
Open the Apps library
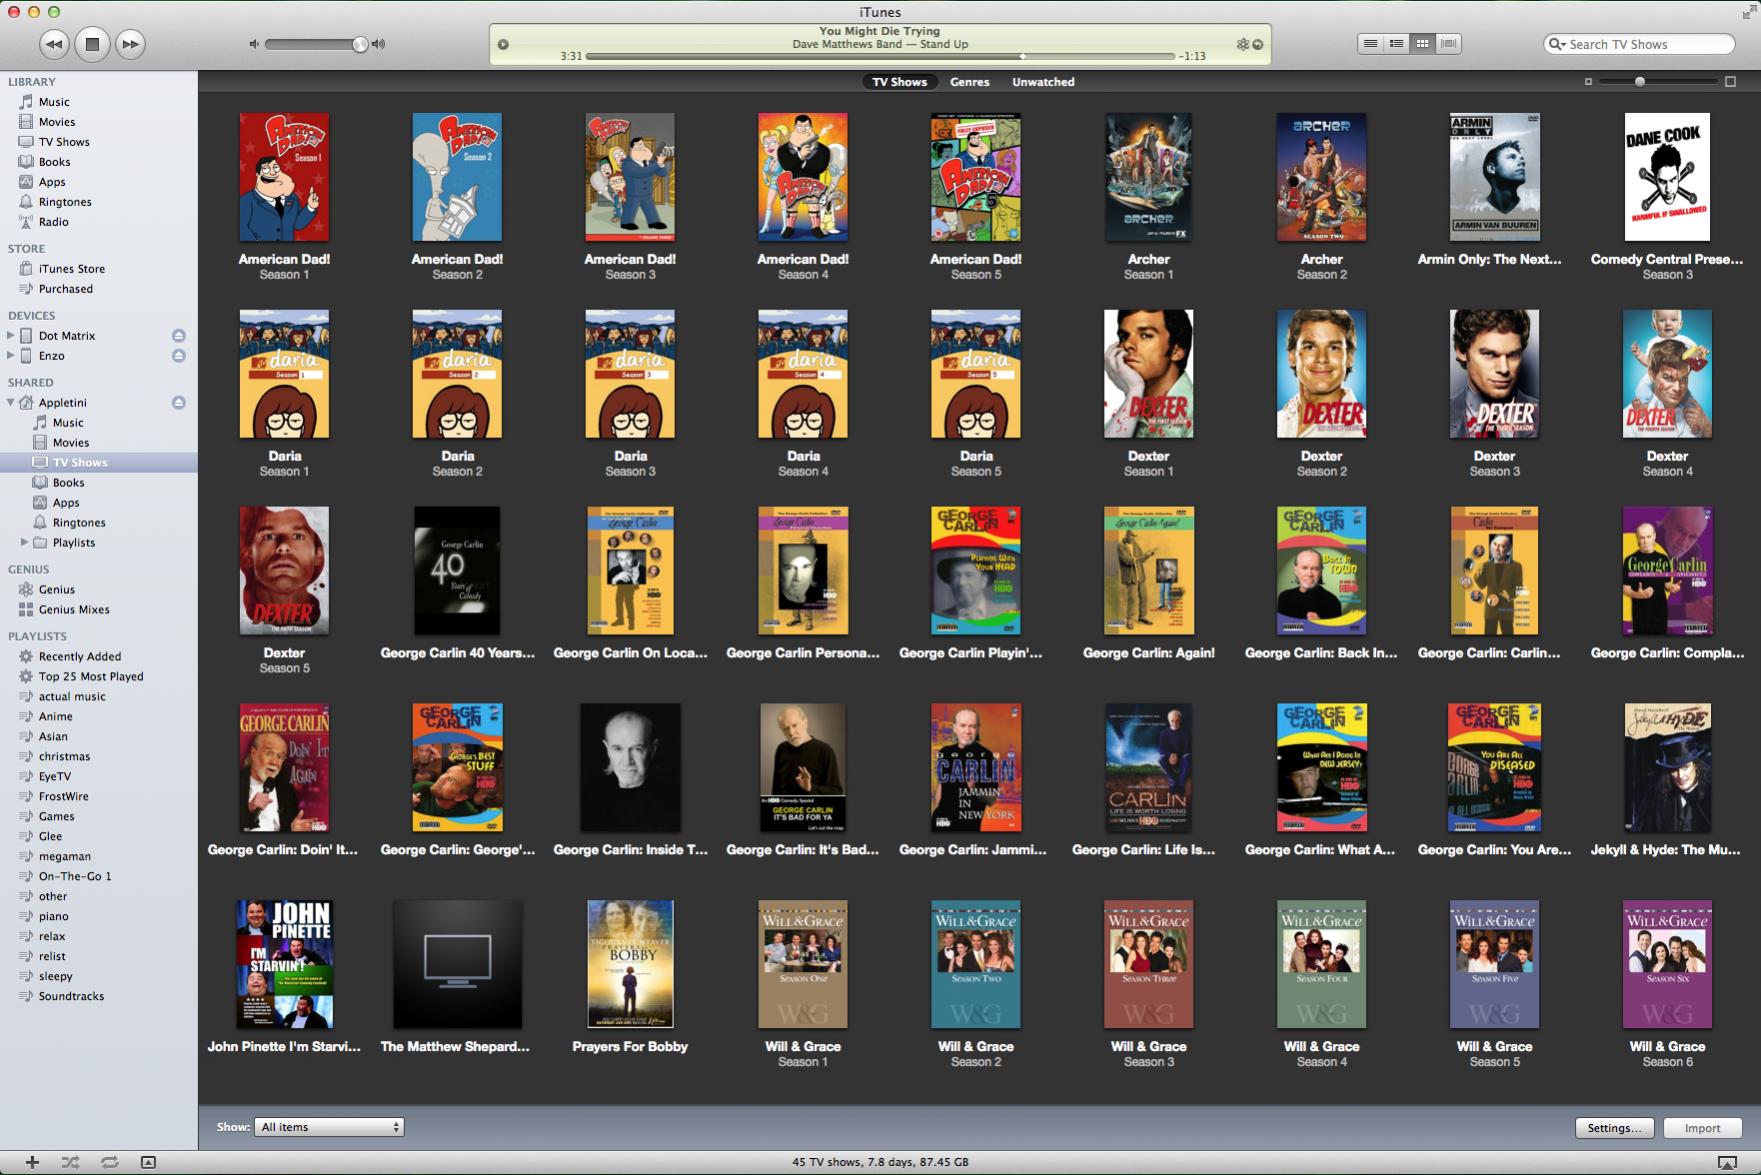[52, 182]
